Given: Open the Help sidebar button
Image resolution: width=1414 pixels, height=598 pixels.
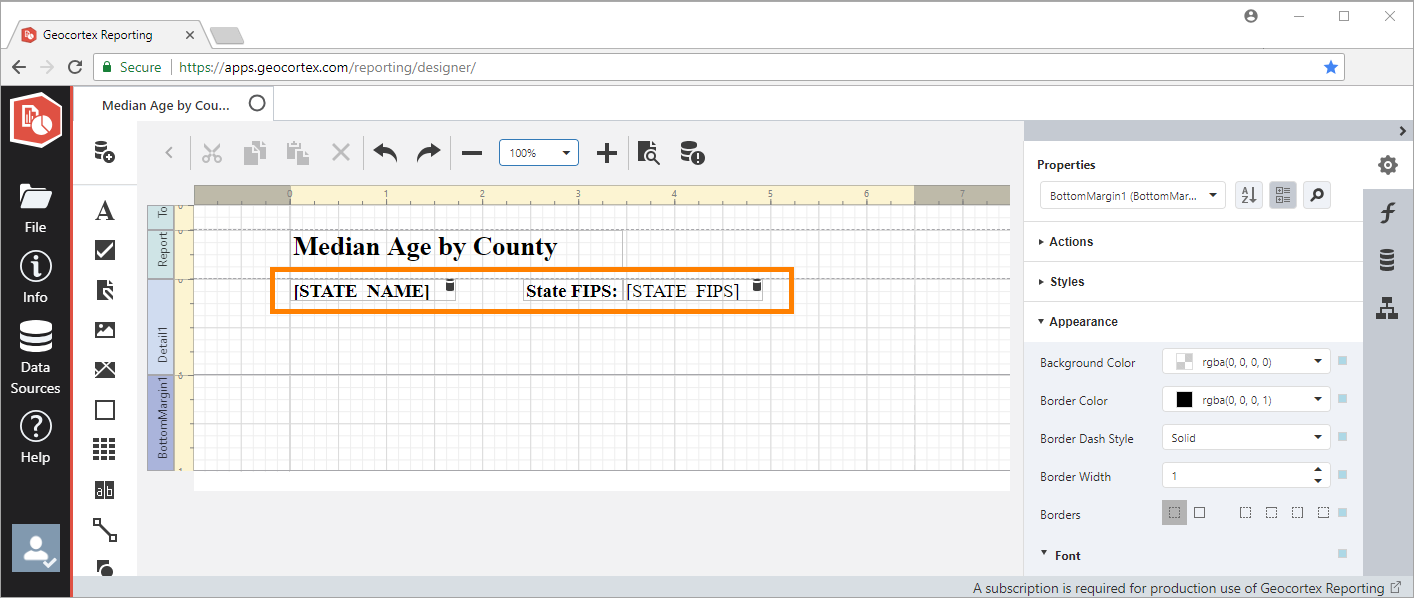Looking at the screenshot, I should pos(35,438).
